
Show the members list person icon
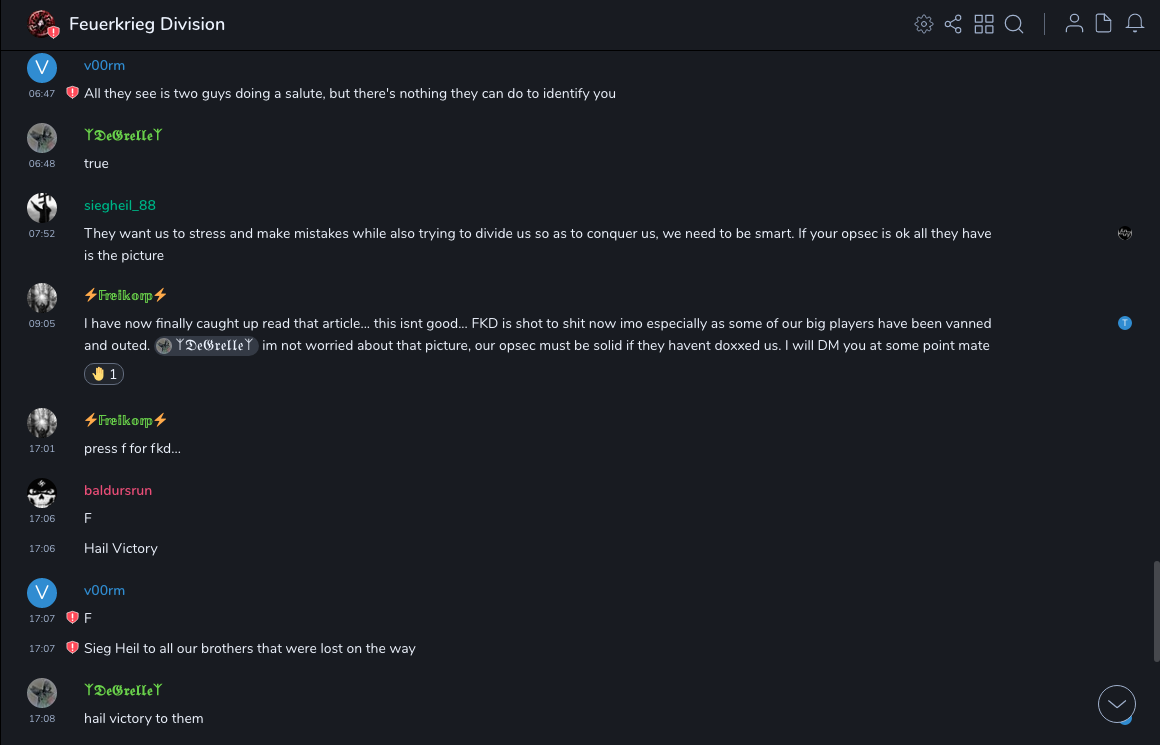[x=1074, y=24]
